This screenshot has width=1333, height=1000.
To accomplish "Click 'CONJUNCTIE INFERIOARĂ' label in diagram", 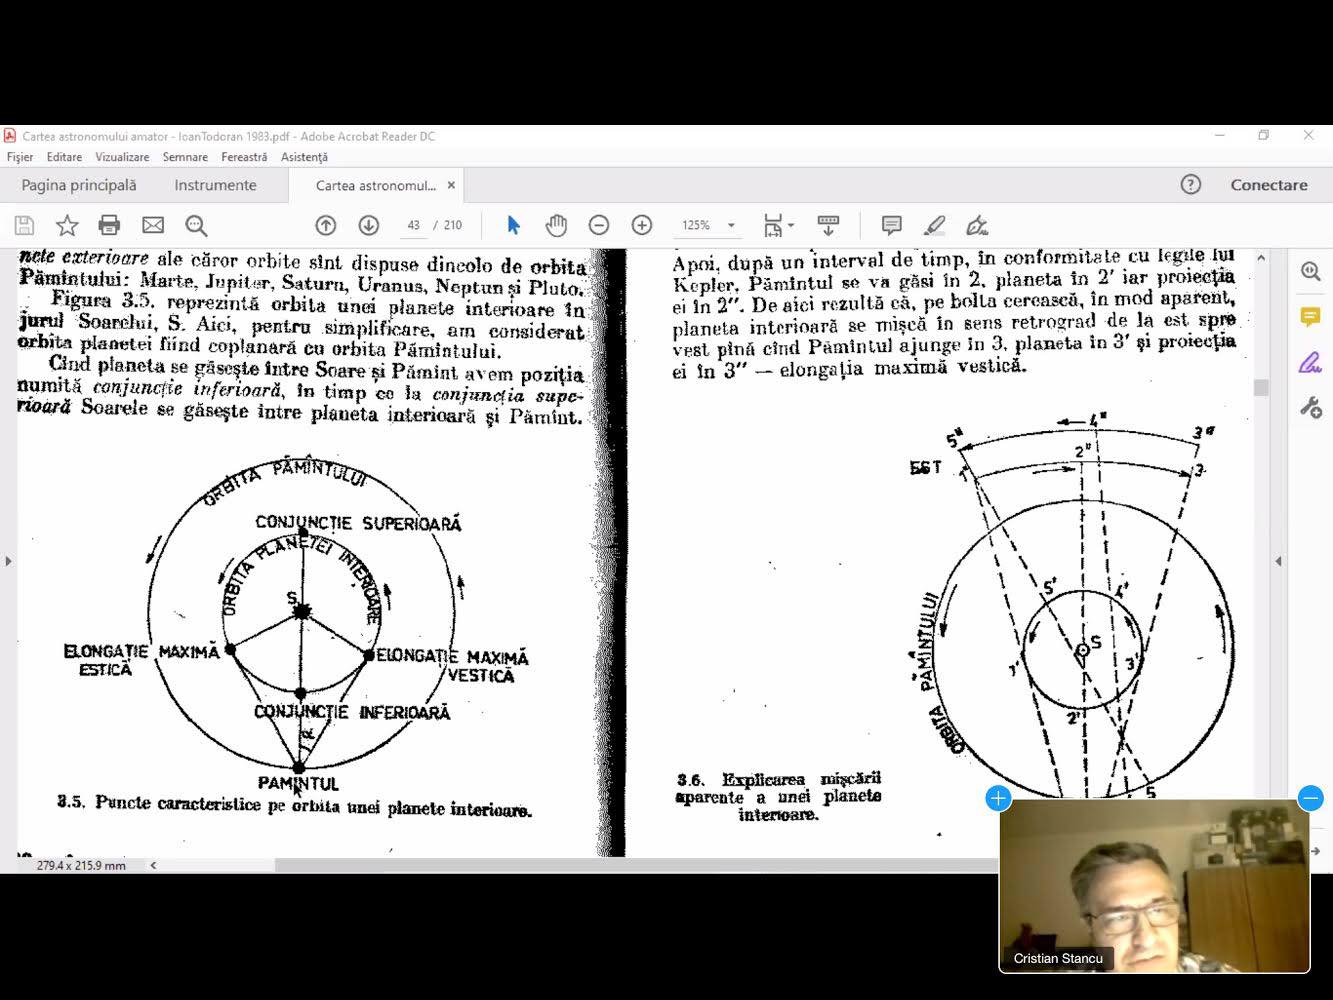I will pos(352,712).
